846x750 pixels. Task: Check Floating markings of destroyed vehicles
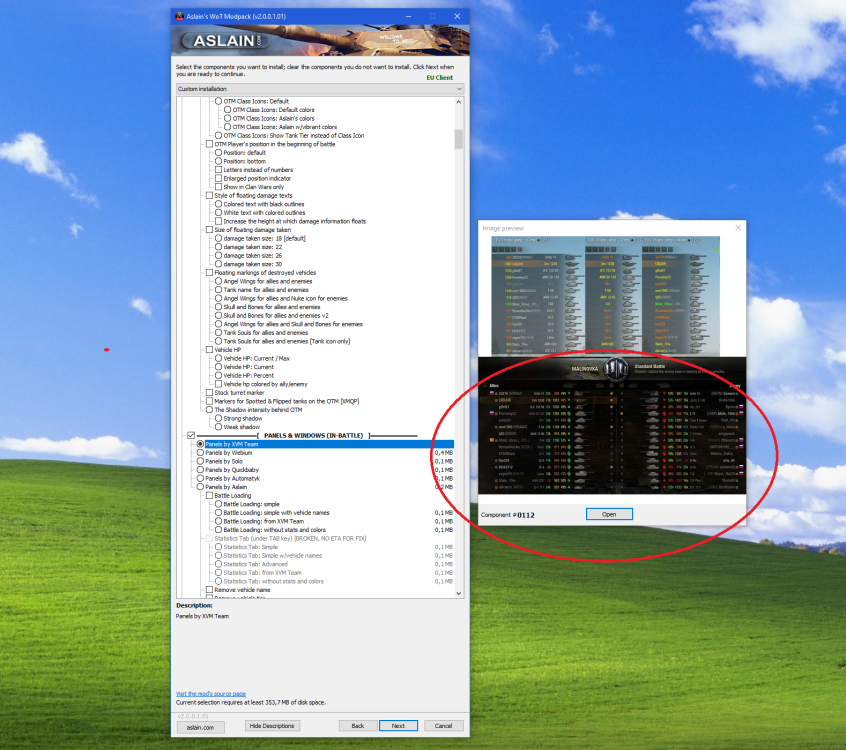[209, 272]
